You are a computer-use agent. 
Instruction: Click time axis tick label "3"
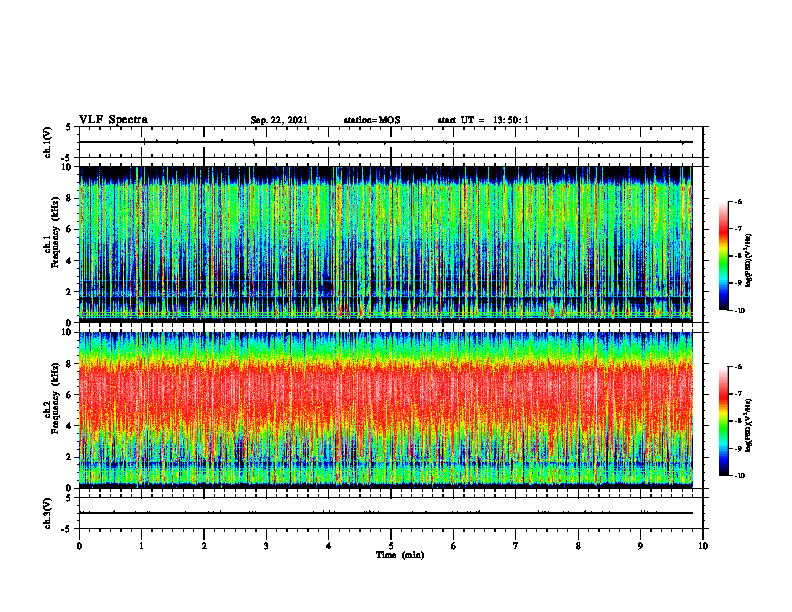(x=266, y=546)
